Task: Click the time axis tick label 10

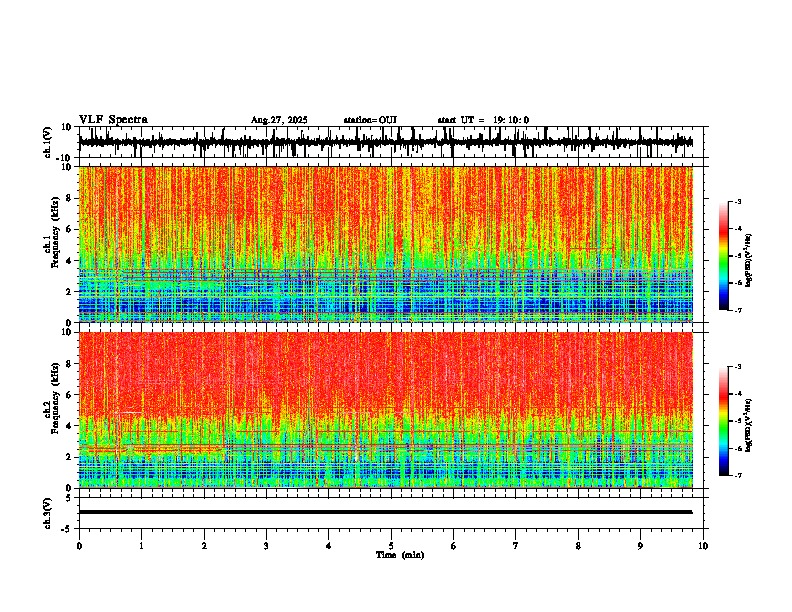Action: point(703,546)
